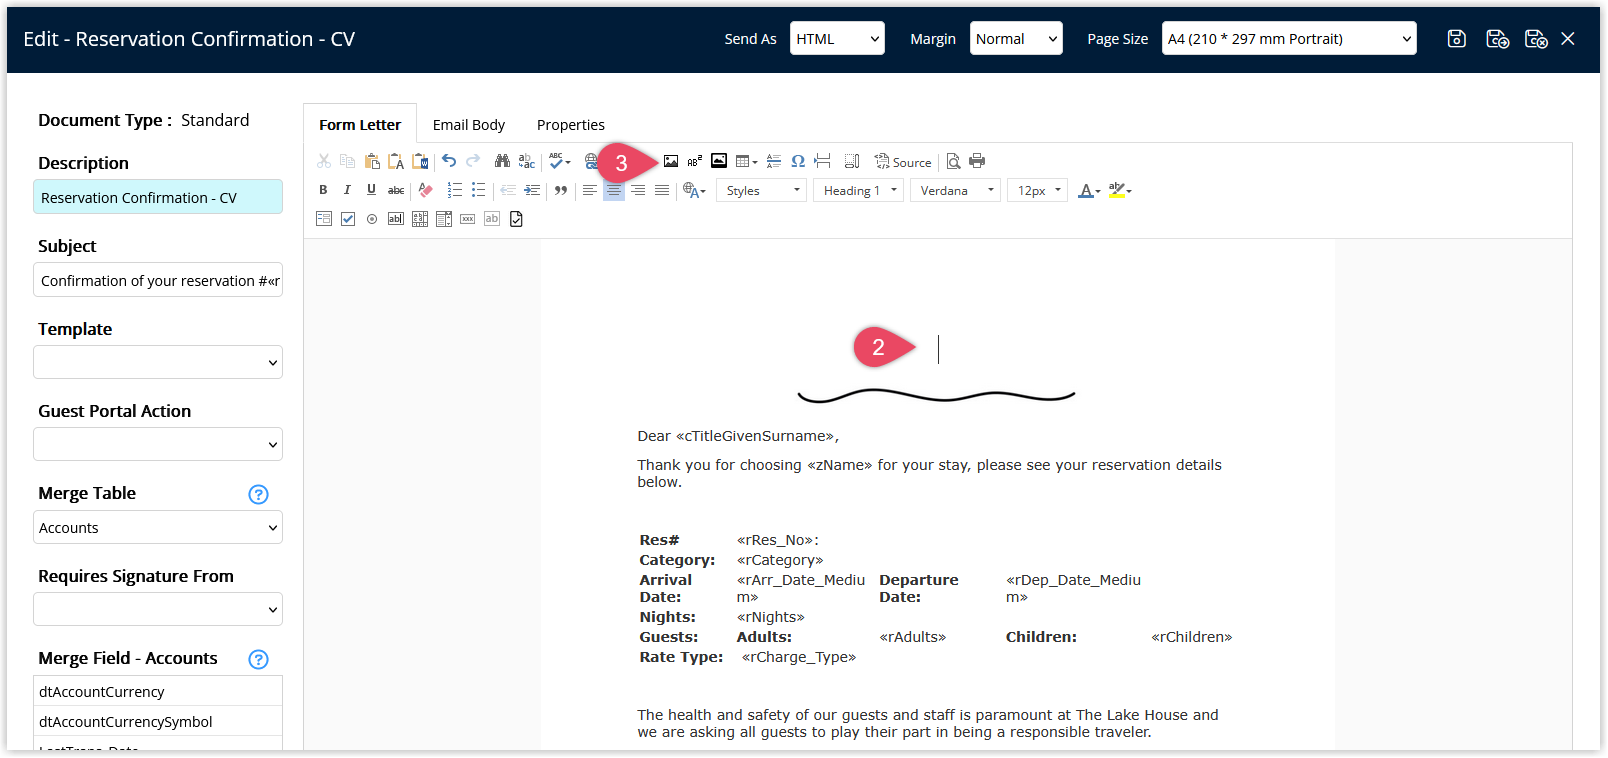The width and height of the screenshot is (1608, 758).
Task: Insert a selection list form field
Action: 444,219
